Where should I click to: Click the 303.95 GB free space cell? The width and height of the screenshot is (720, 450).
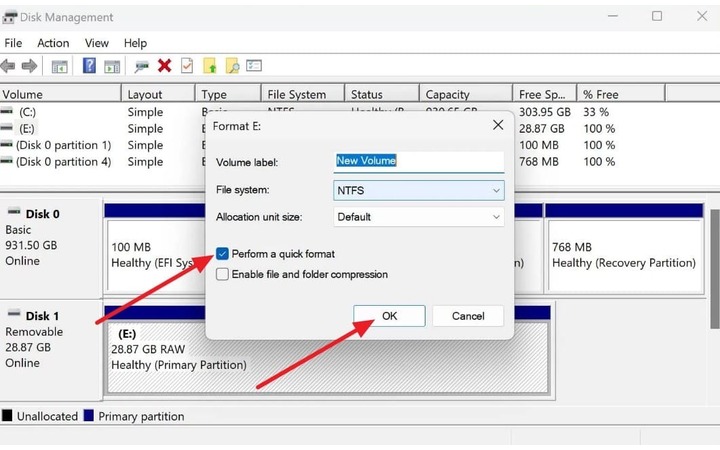click(545, 112)
